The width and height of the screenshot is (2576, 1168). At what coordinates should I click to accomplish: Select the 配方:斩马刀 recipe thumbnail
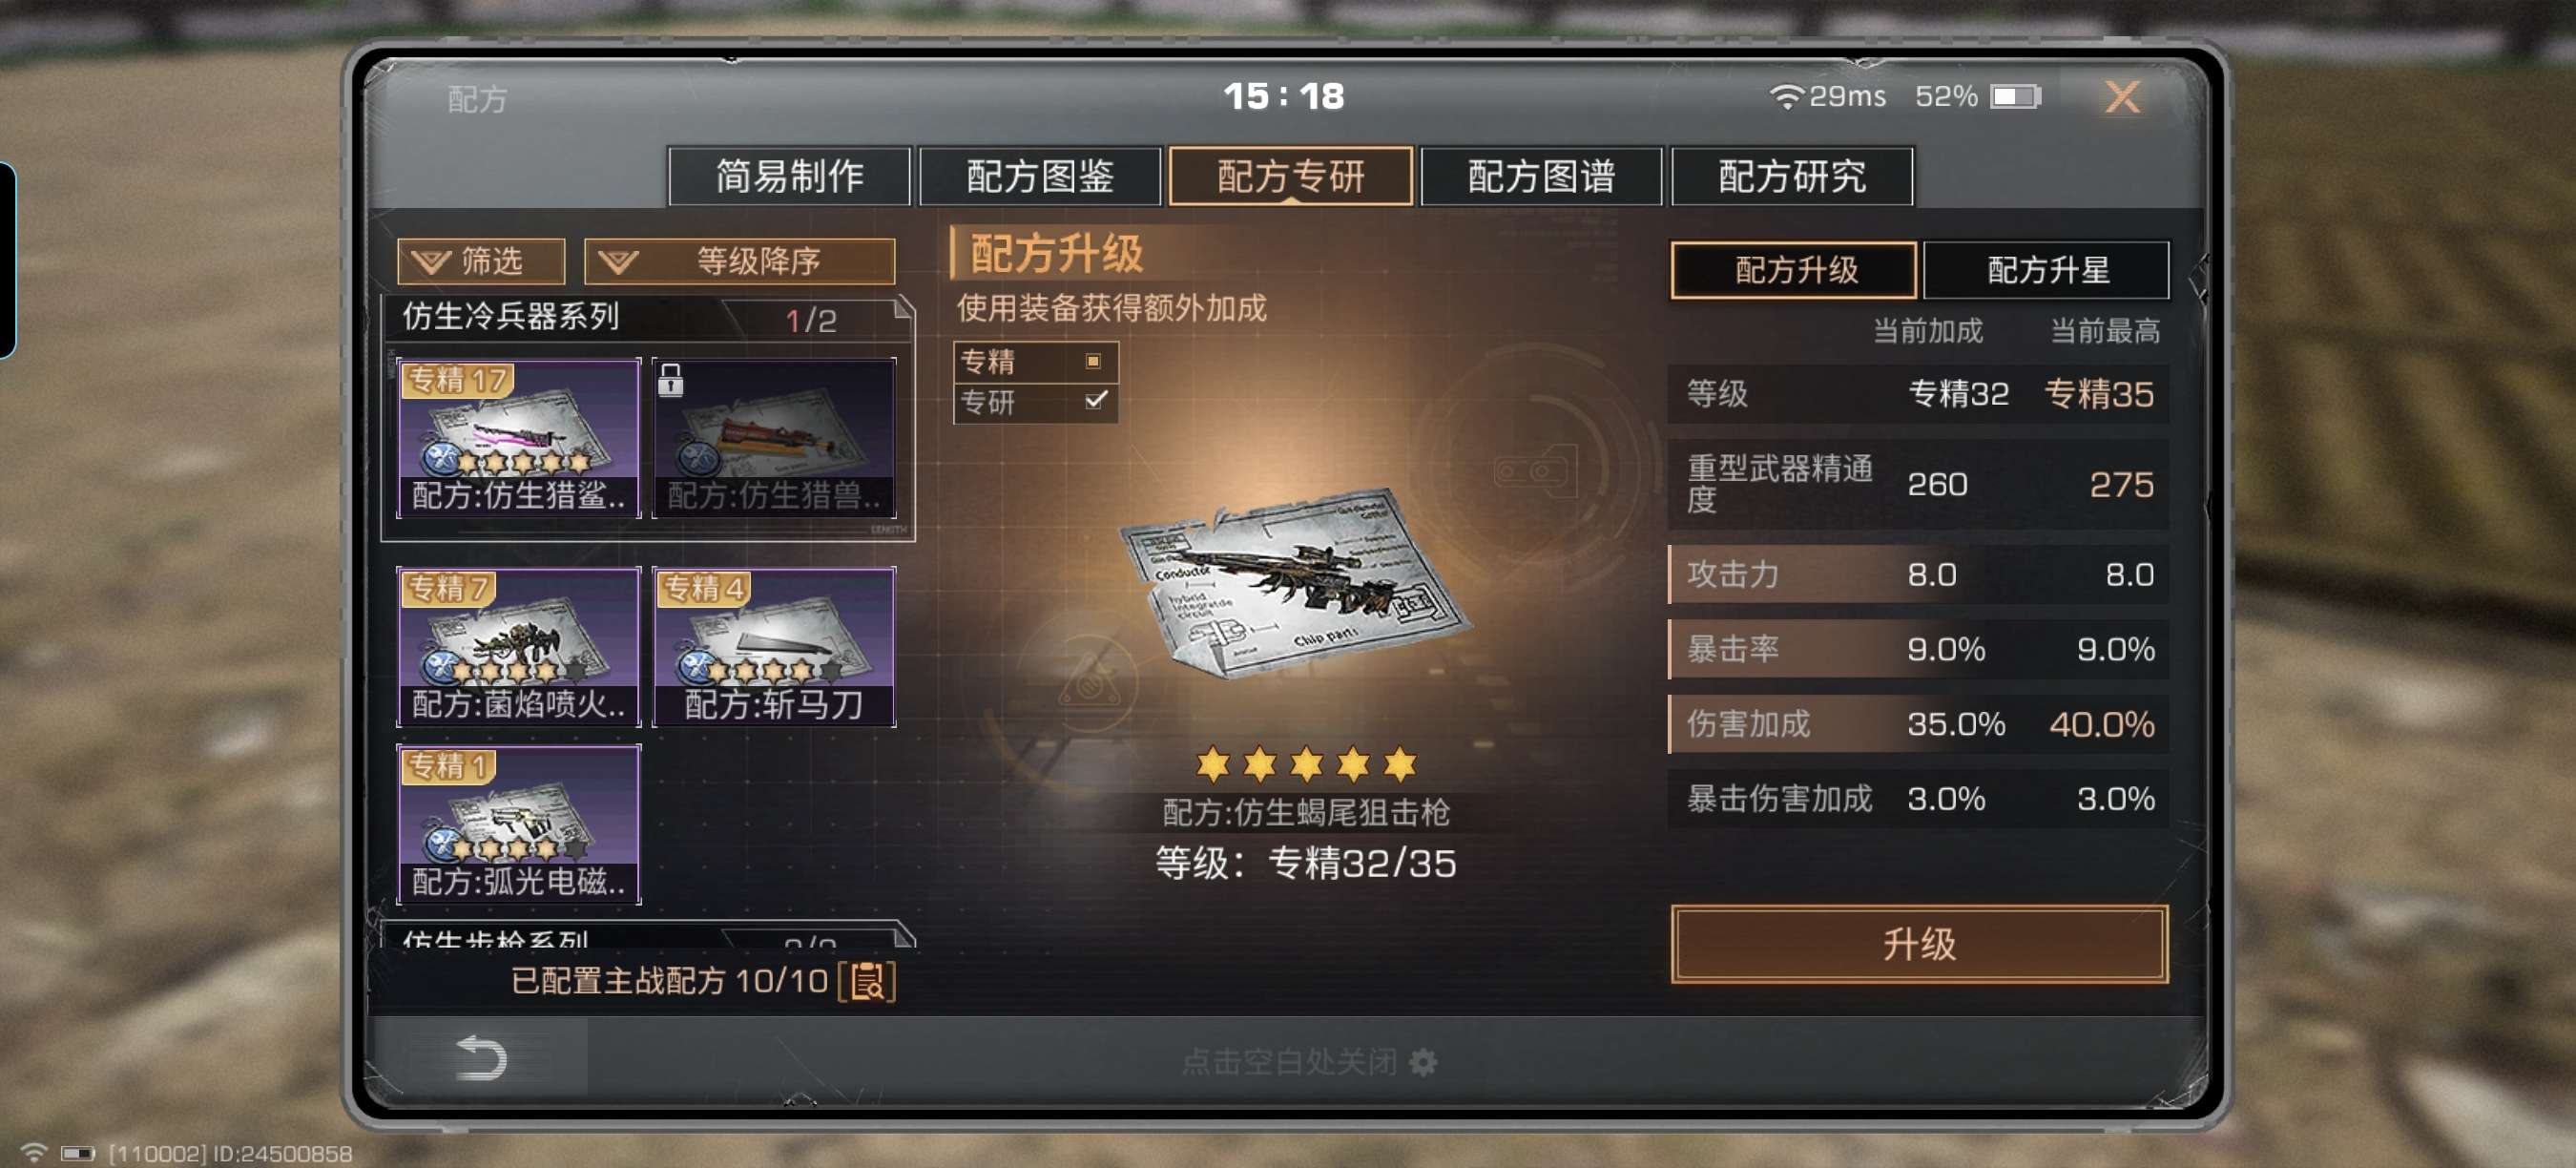click(774, 647)
